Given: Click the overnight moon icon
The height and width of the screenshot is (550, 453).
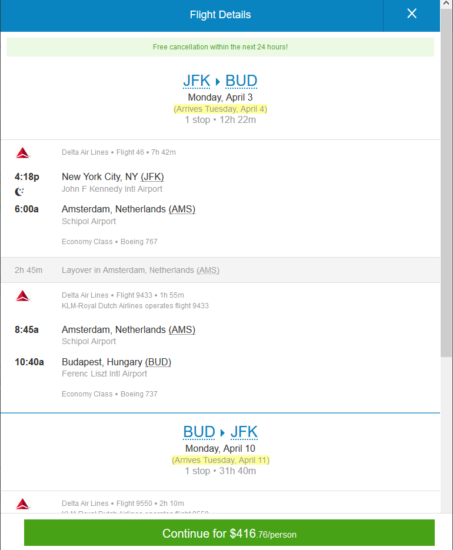Looking at the screenshot, I should [19, 192].
